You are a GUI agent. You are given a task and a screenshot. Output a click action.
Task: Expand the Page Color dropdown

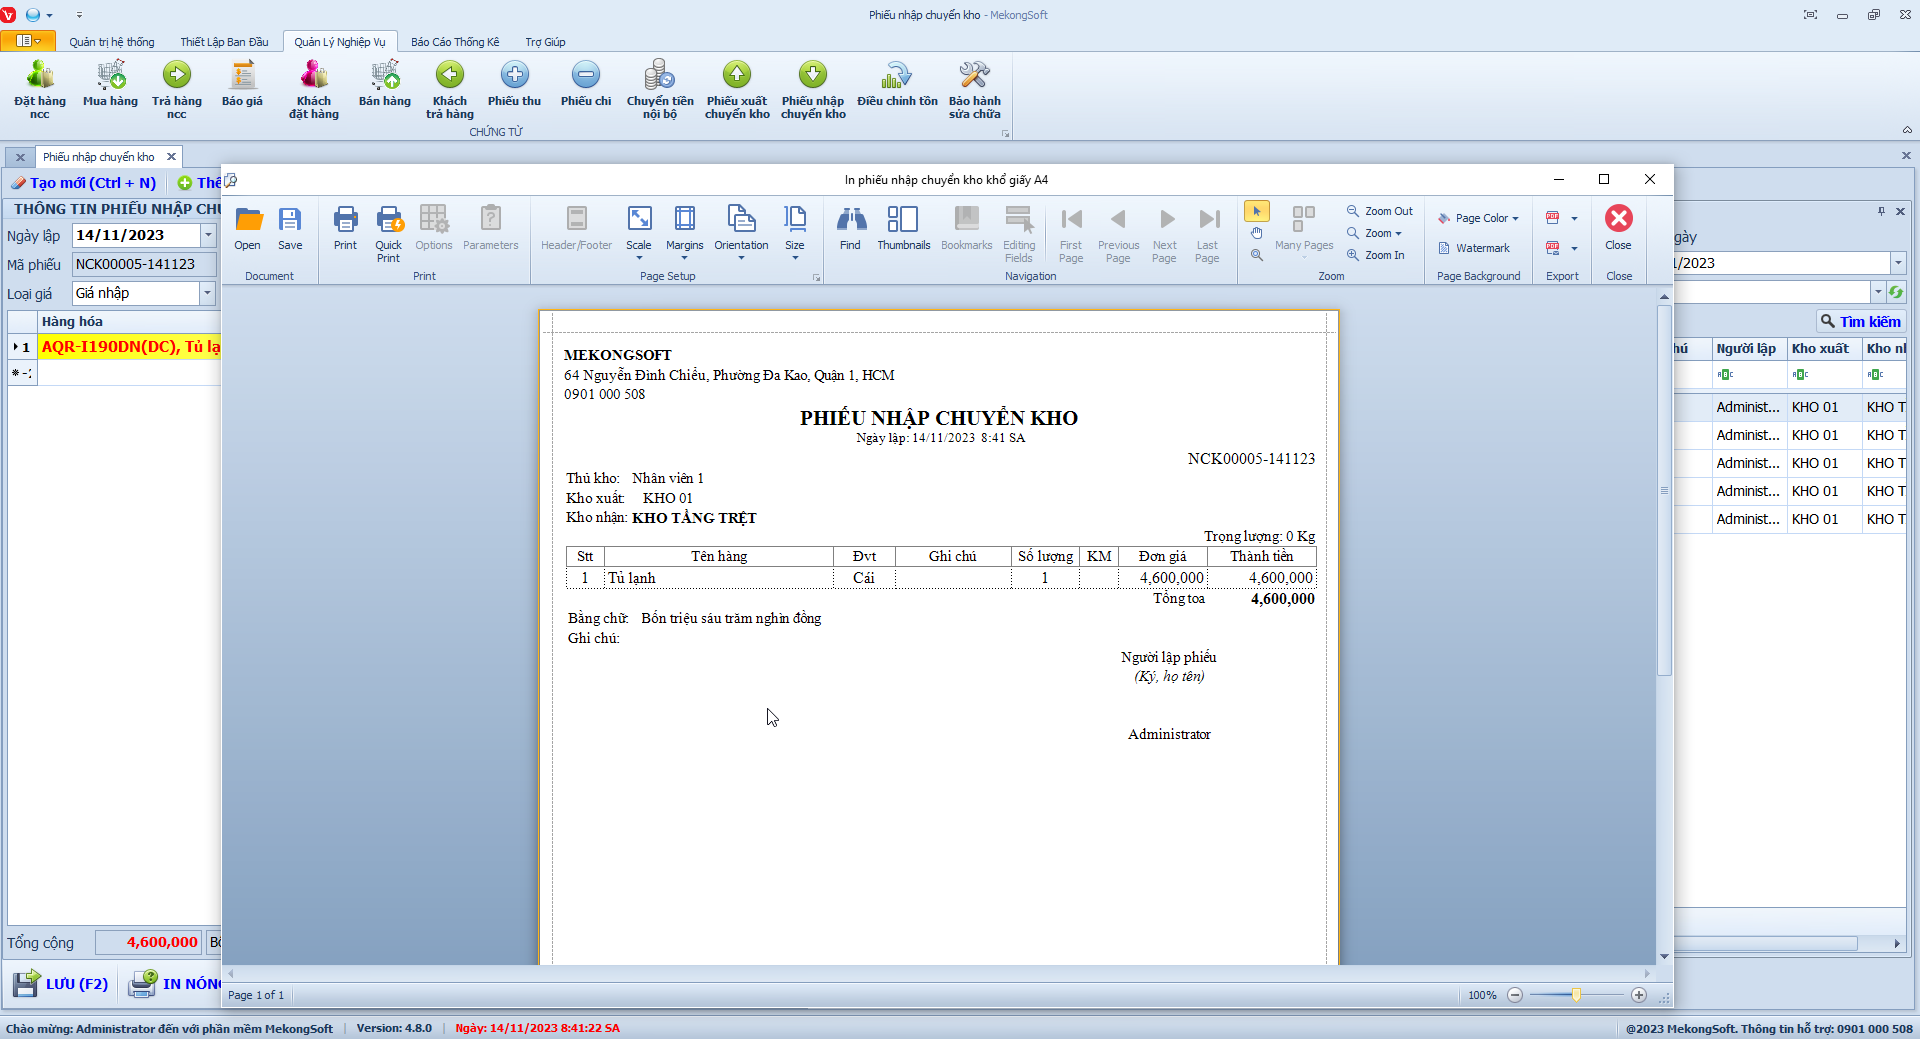[x=1479, y=218]
